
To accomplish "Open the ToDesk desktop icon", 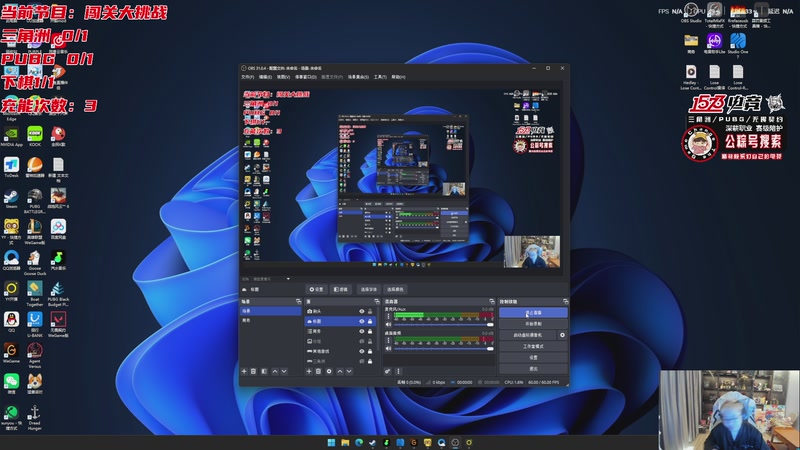I will coord(11,167).
